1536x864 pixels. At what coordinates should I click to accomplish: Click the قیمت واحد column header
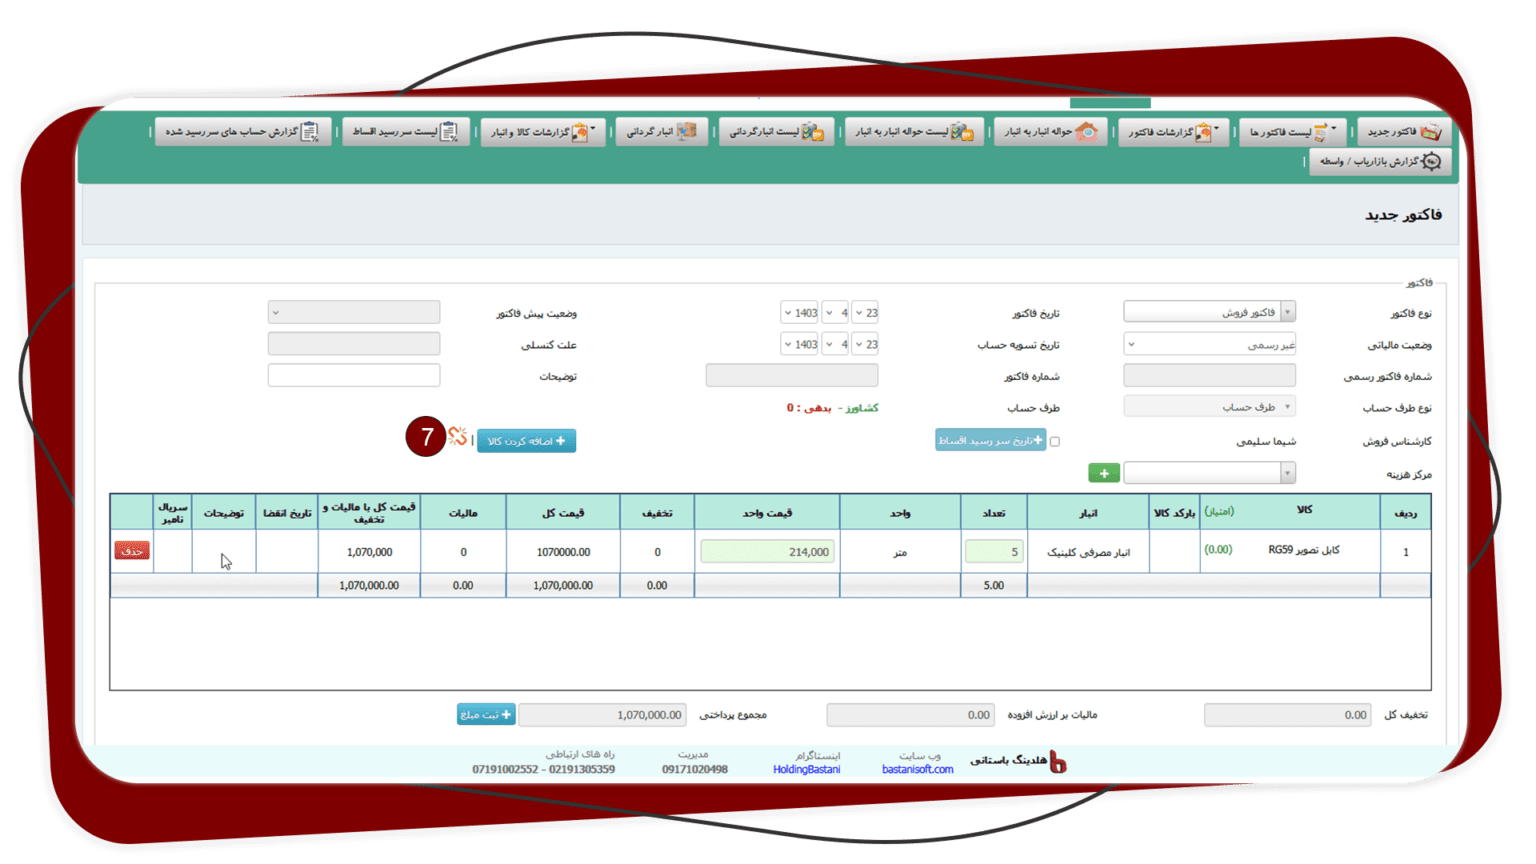pos(767,512)
